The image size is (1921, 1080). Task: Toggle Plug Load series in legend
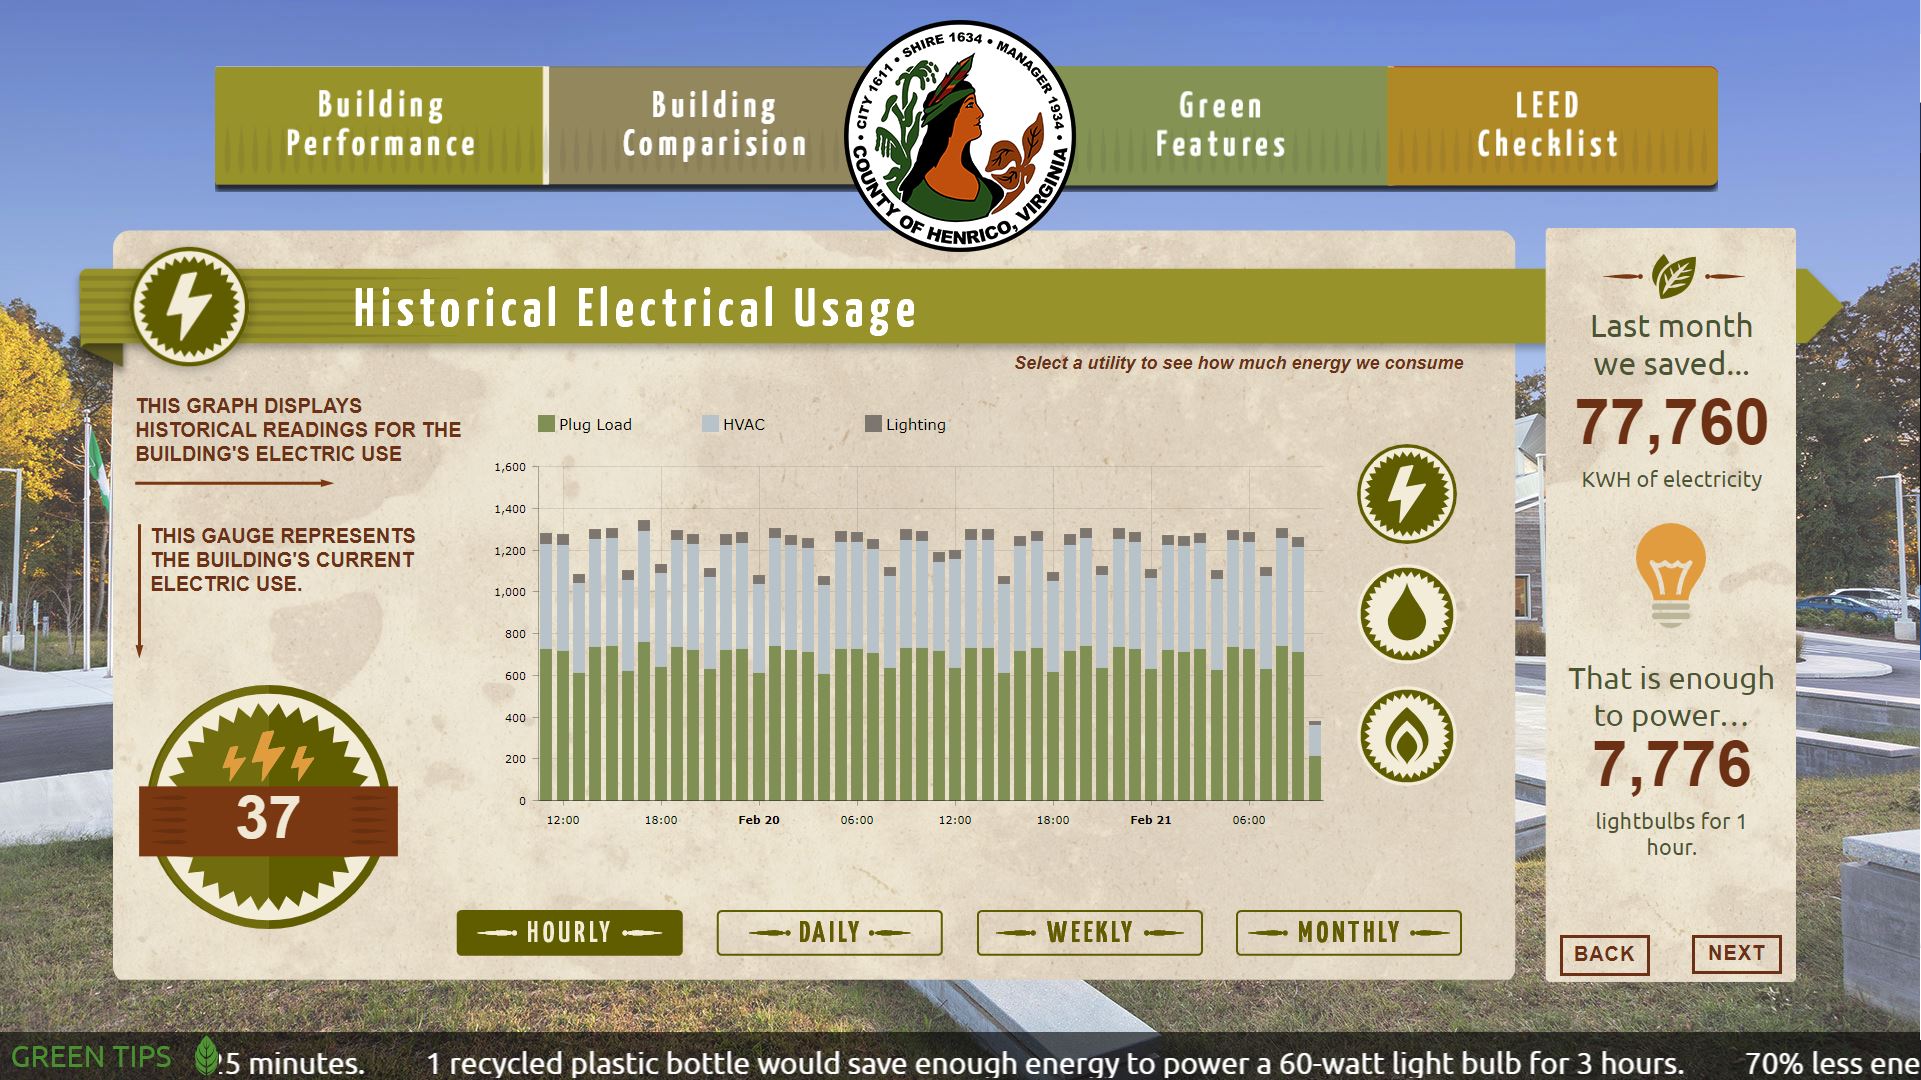(585, 424)
